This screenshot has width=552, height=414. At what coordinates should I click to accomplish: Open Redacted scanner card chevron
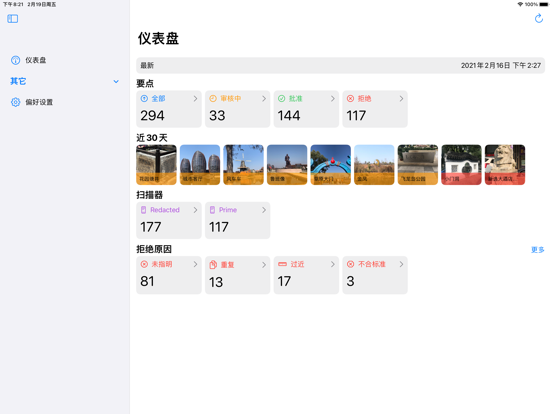[195, 210]
